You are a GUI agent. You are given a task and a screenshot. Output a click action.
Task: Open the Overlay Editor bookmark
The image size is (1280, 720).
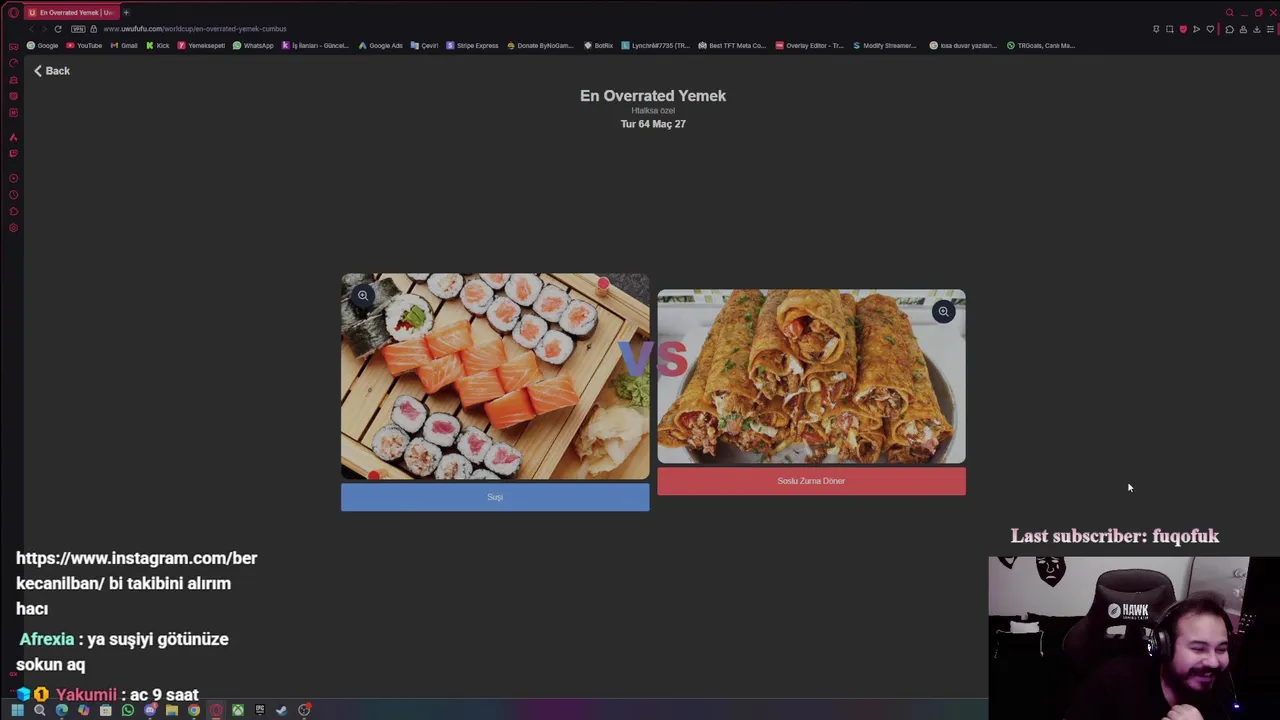coord(810,45)
